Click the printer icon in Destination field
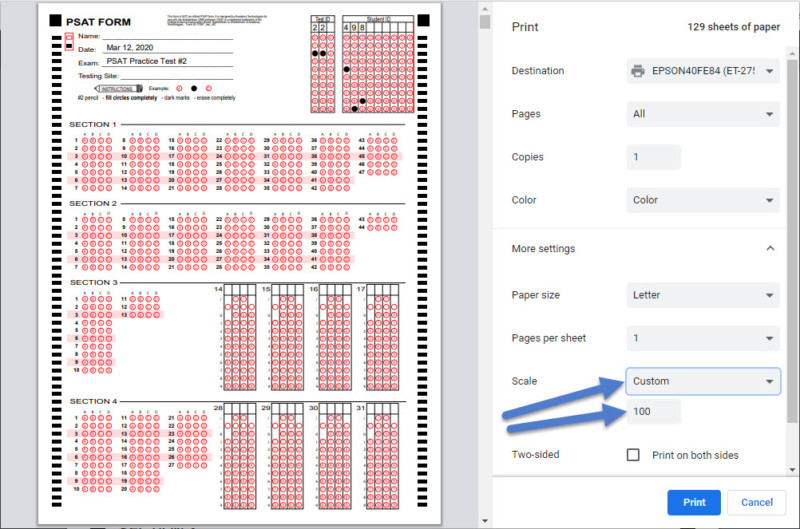This screenshot has height=529, width=800. point(637,71)
